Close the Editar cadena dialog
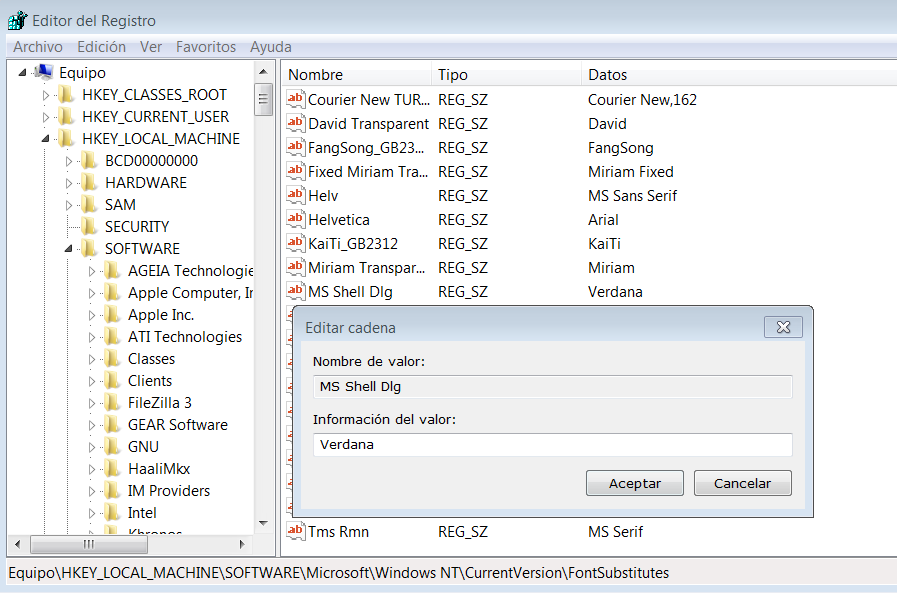 pos(783,327)
